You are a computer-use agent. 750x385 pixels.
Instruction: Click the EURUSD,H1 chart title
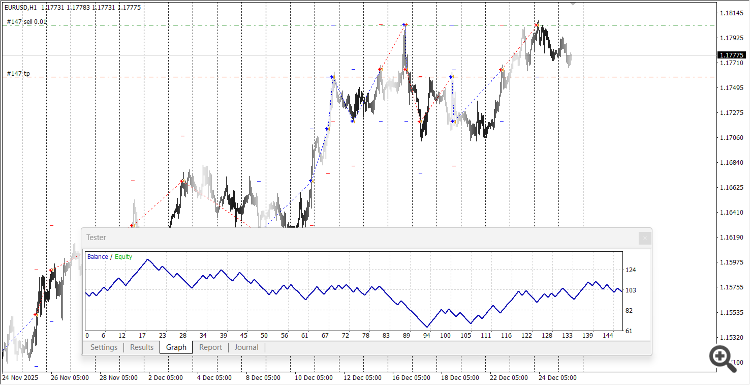(x=22, y=8)
